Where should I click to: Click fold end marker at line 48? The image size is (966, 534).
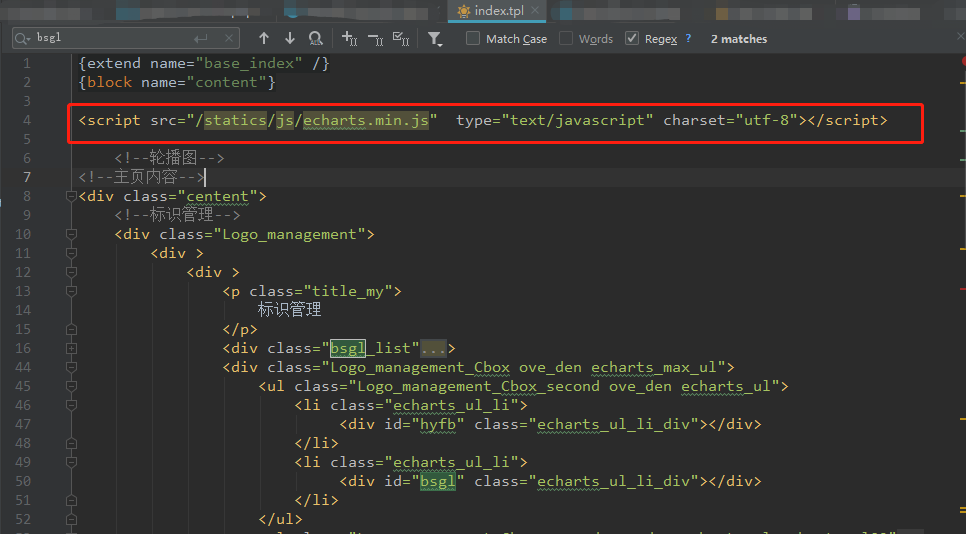[x=71, y=443]
